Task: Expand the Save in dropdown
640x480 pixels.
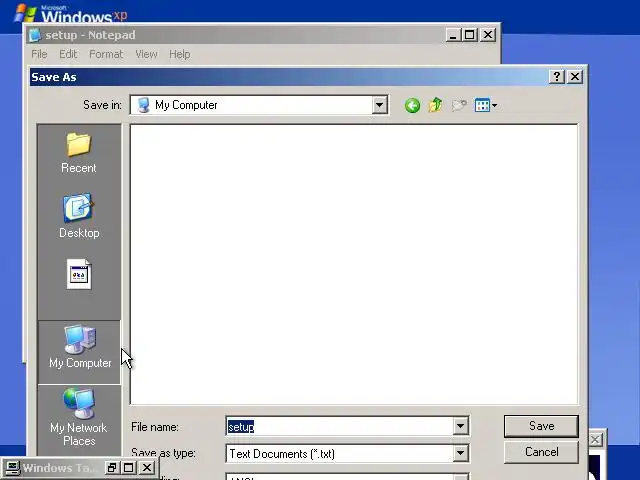Action: tap(379, 105)
